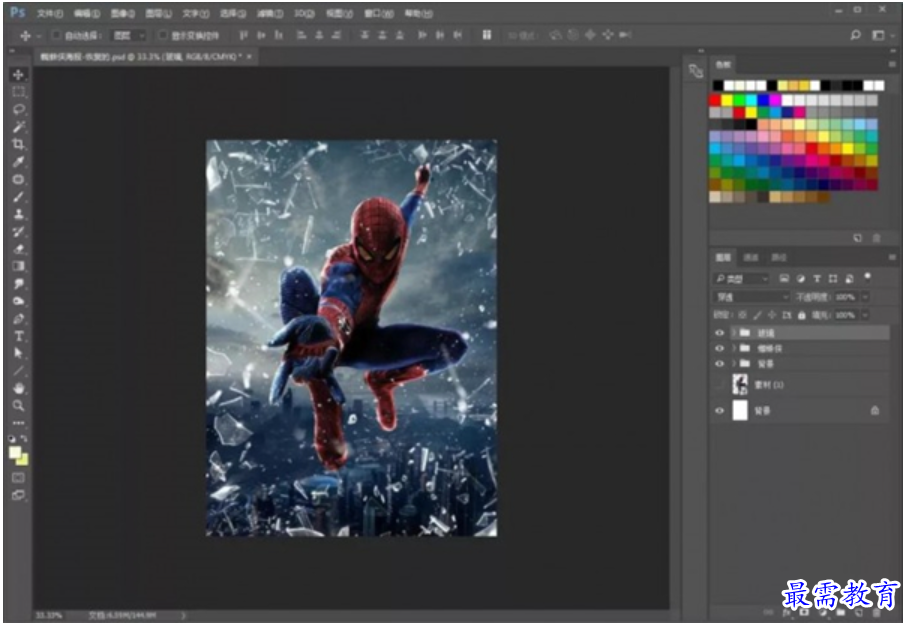Select the Path Selection tool
Screen dimensions: 906x626
(18, 353)
